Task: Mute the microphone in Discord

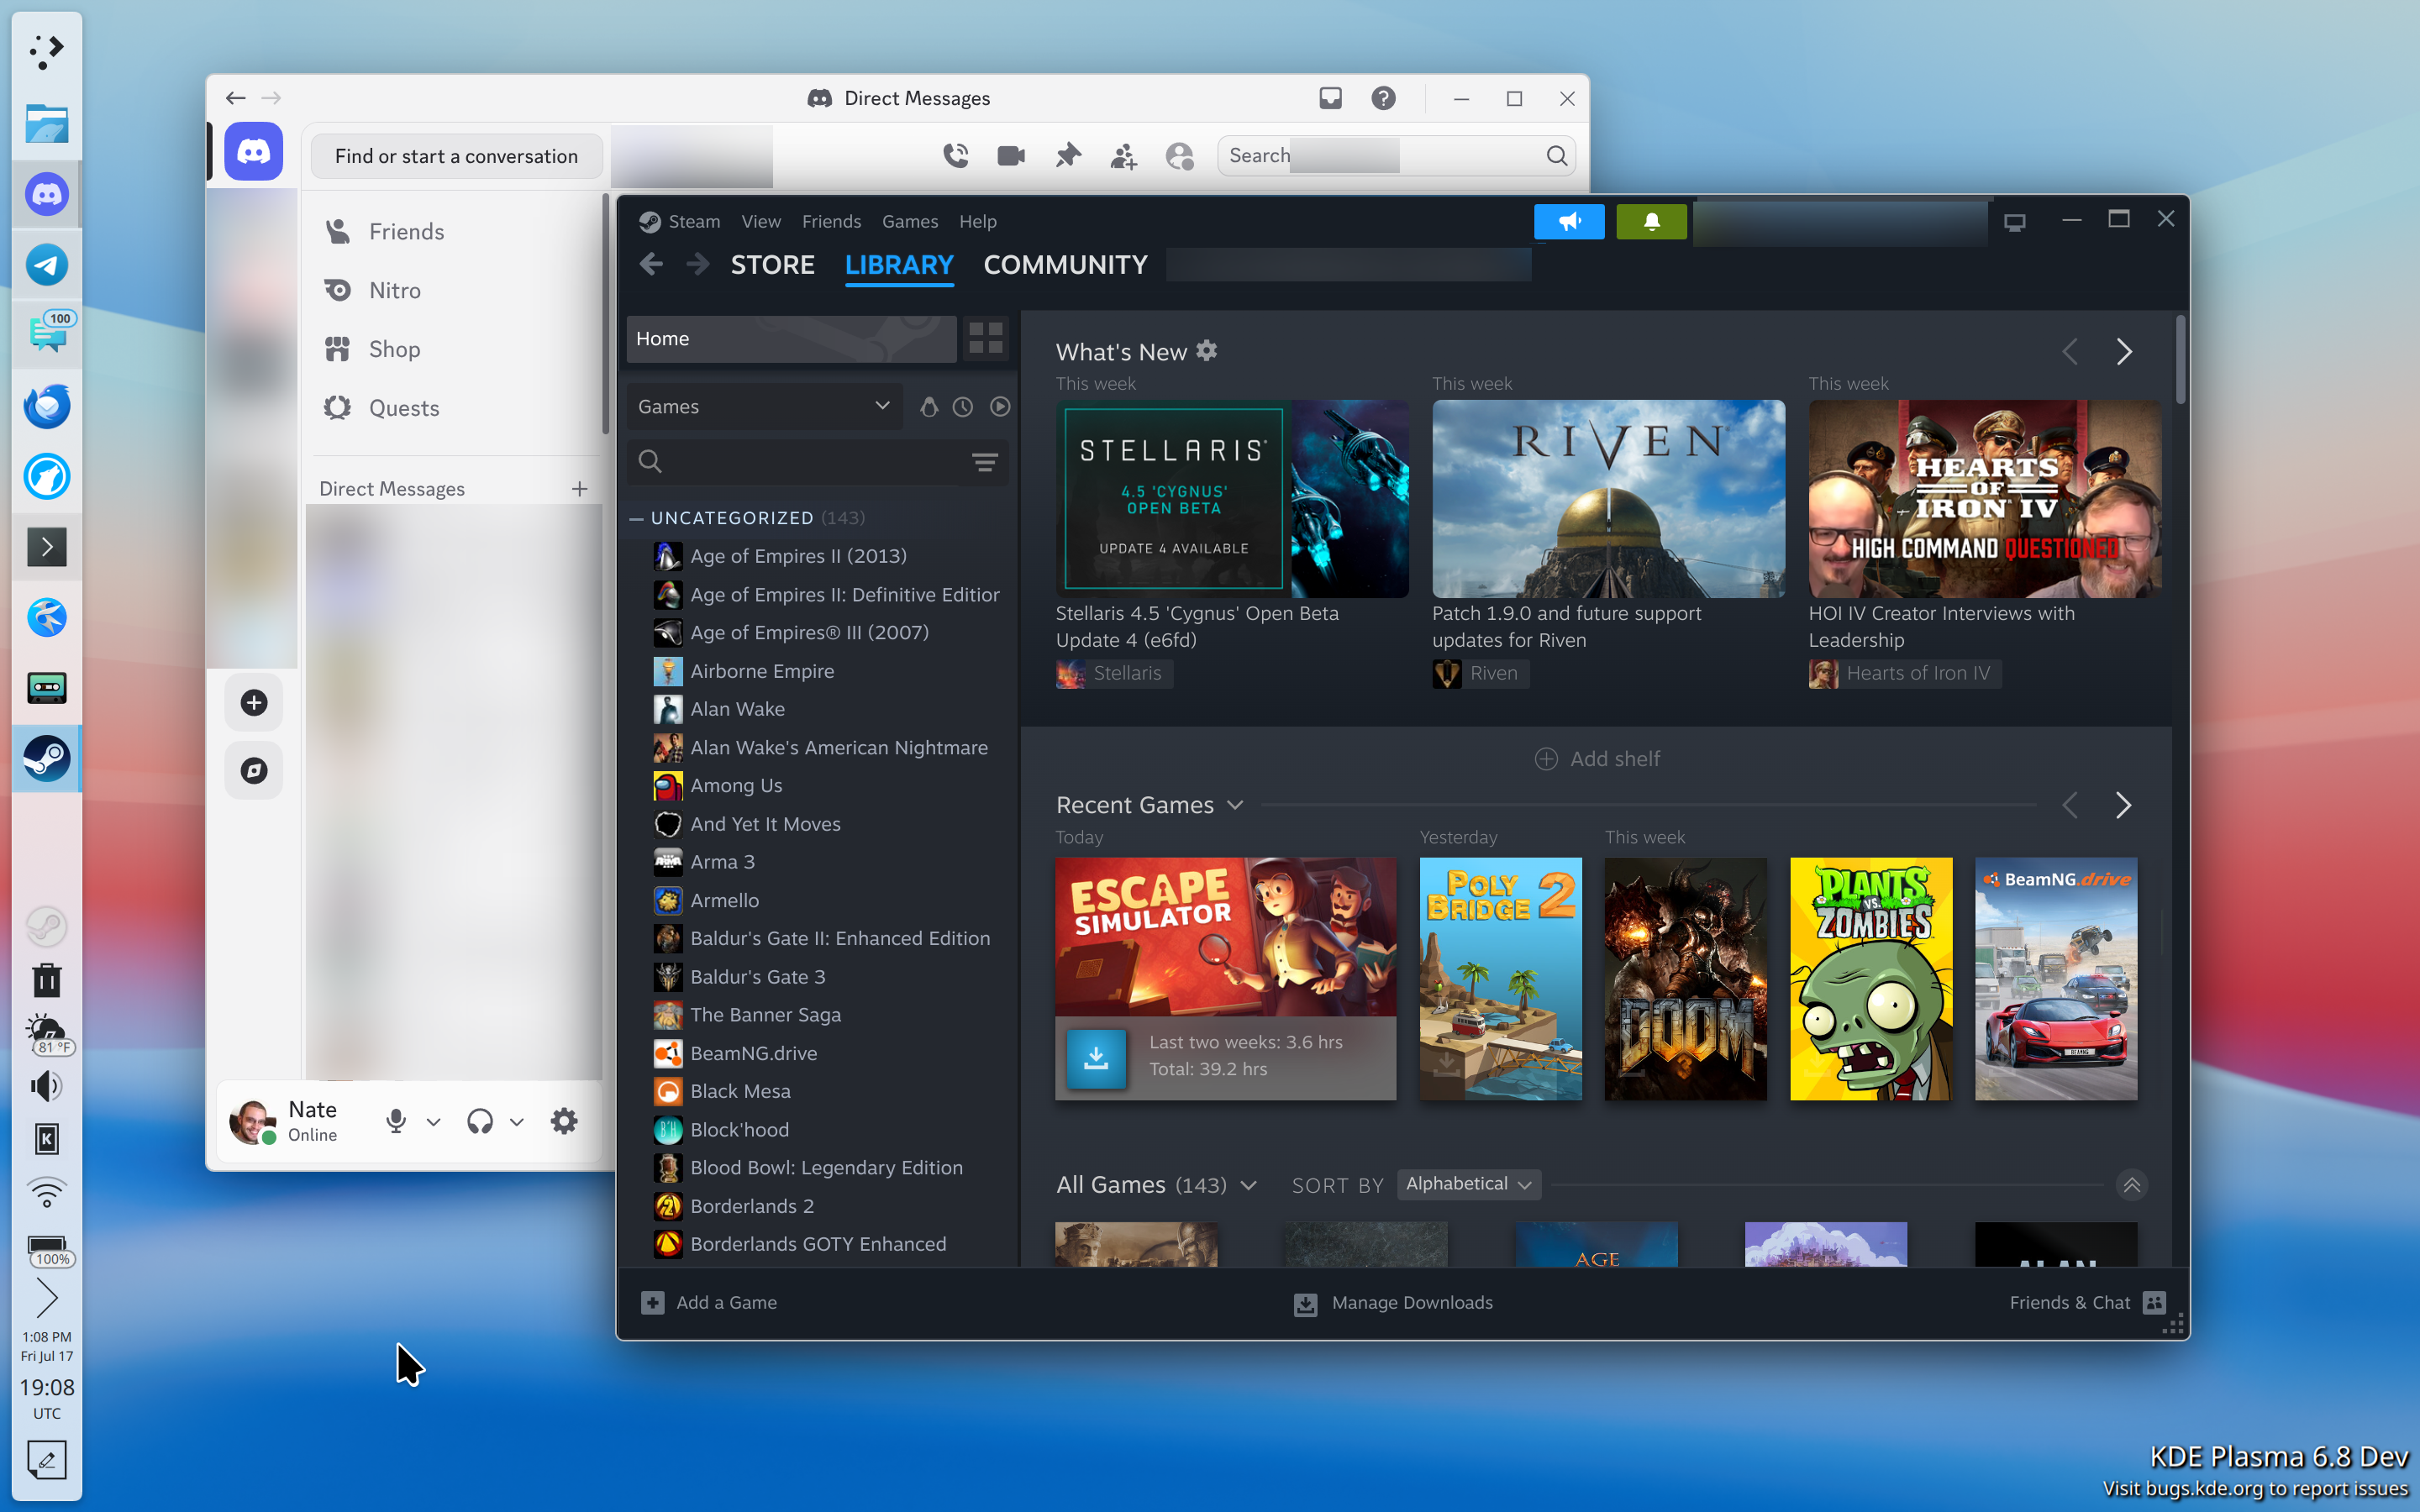Action: coord(396,1121)
